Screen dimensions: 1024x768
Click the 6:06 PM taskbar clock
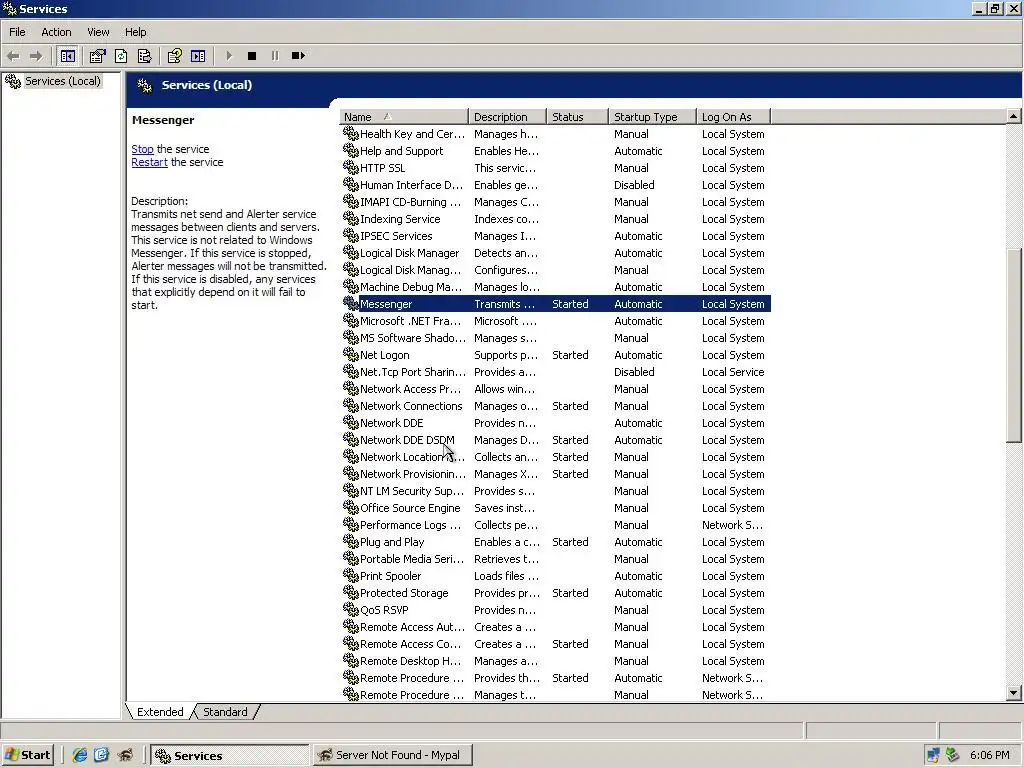[989, 755]
